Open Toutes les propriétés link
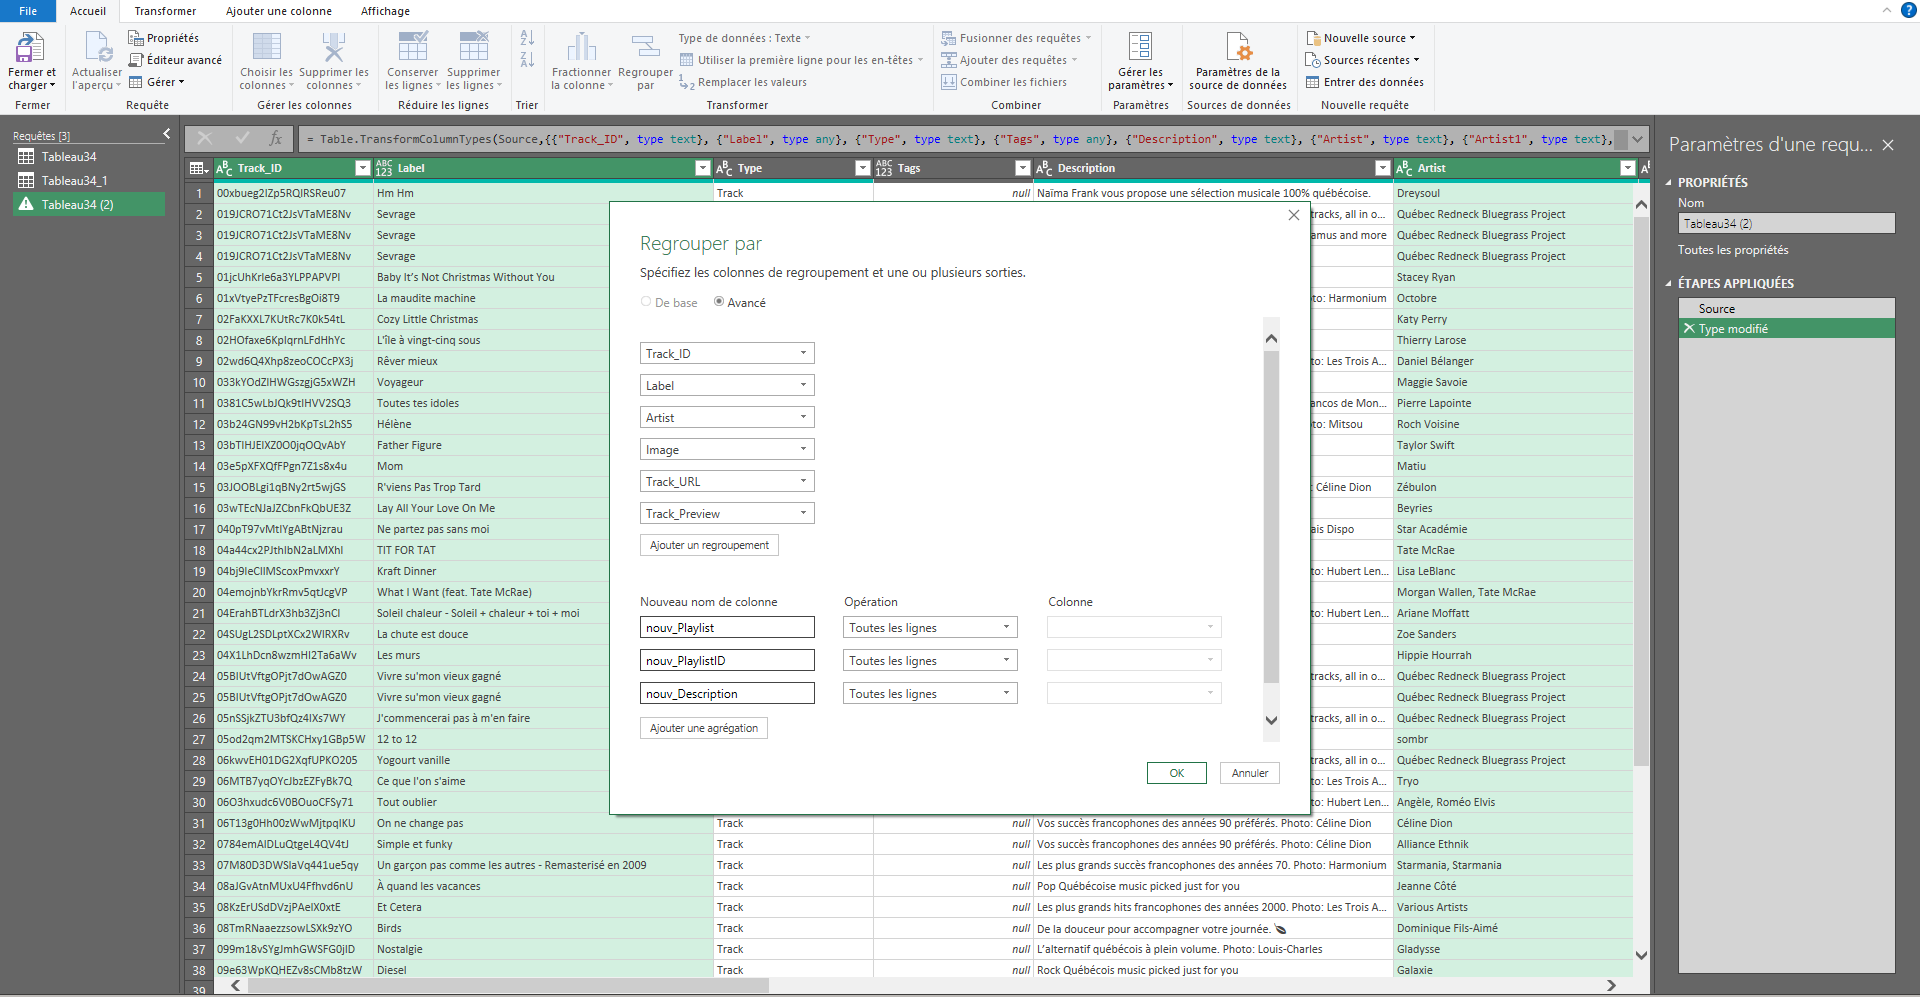 coord(1733,250)
